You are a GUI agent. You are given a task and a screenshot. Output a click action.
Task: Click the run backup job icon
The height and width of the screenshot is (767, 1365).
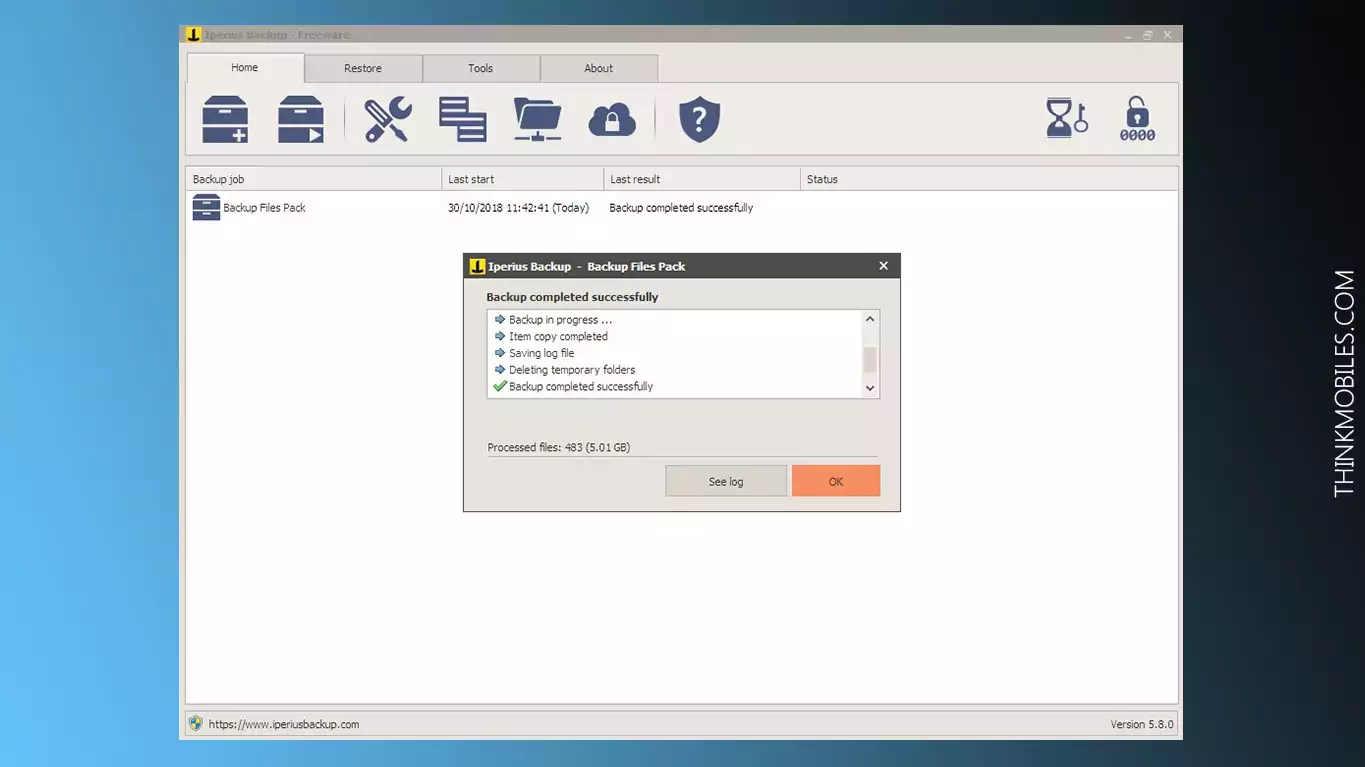301,120
